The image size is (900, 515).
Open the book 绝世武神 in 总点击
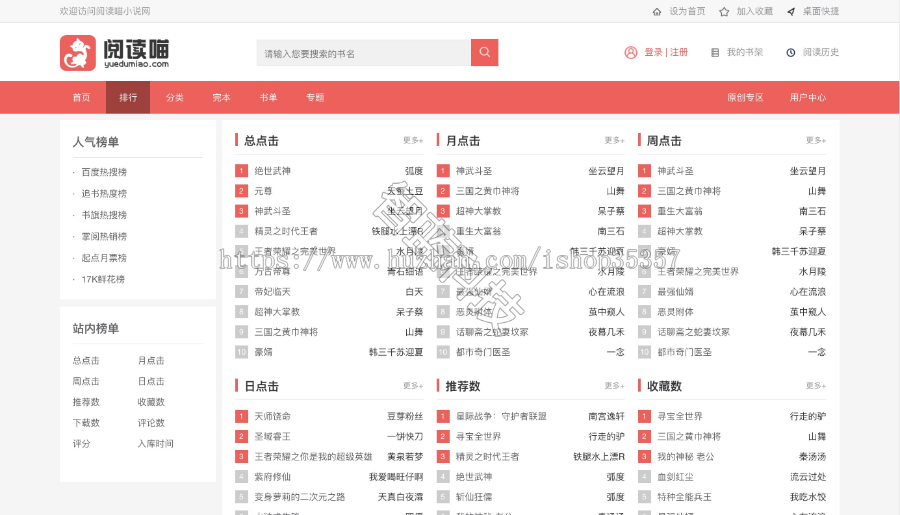pyautogui.click(x=272, y=171)
